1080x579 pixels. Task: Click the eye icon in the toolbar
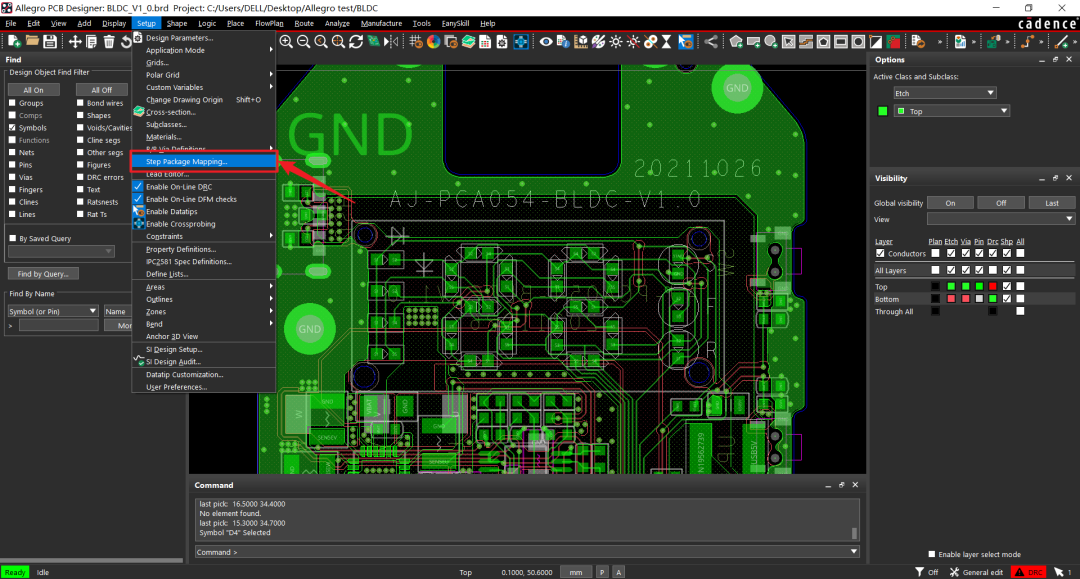click(x=546, y=41)
